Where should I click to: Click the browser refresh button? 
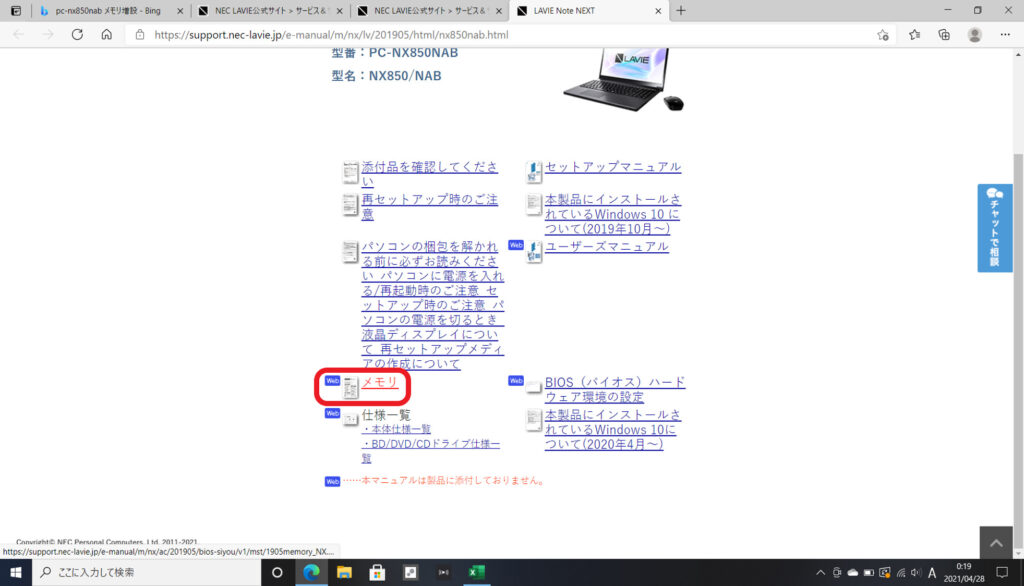click(x=77, y=34)
